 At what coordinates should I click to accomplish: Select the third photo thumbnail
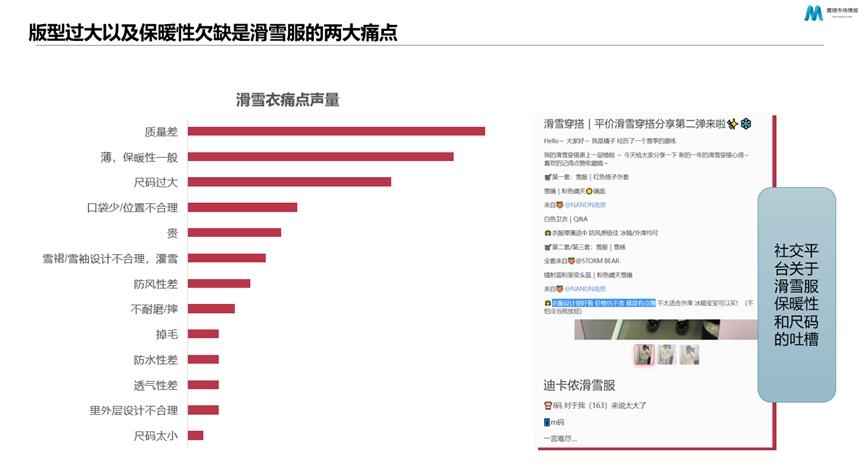tap(689, 354)
